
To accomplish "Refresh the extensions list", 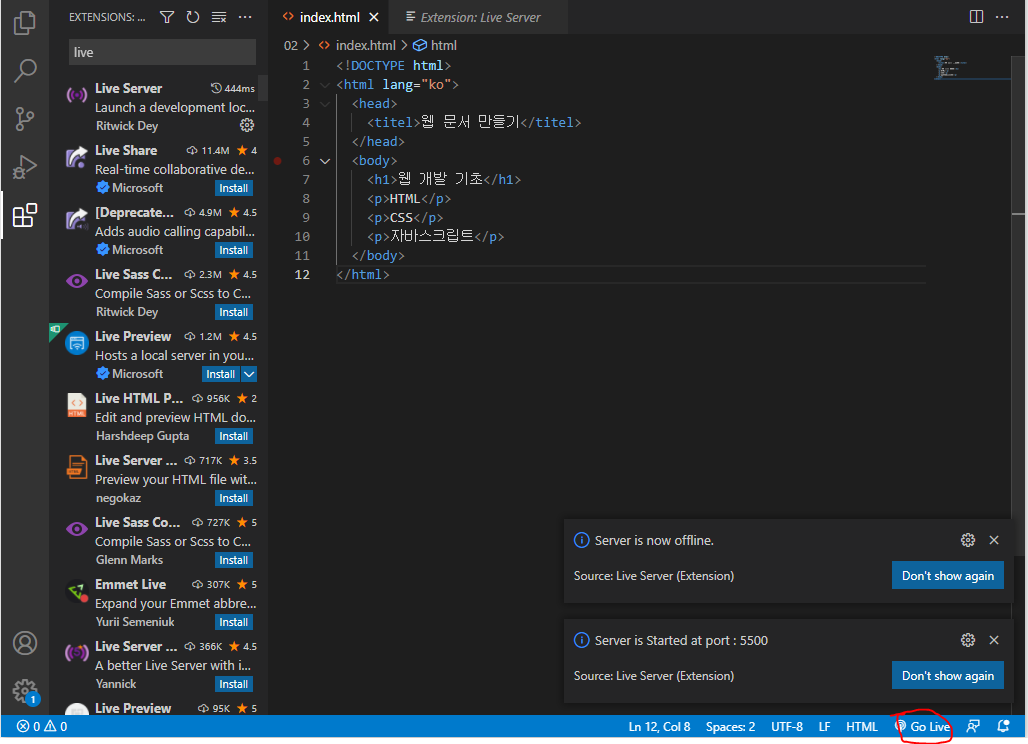I will coord(193,17).
